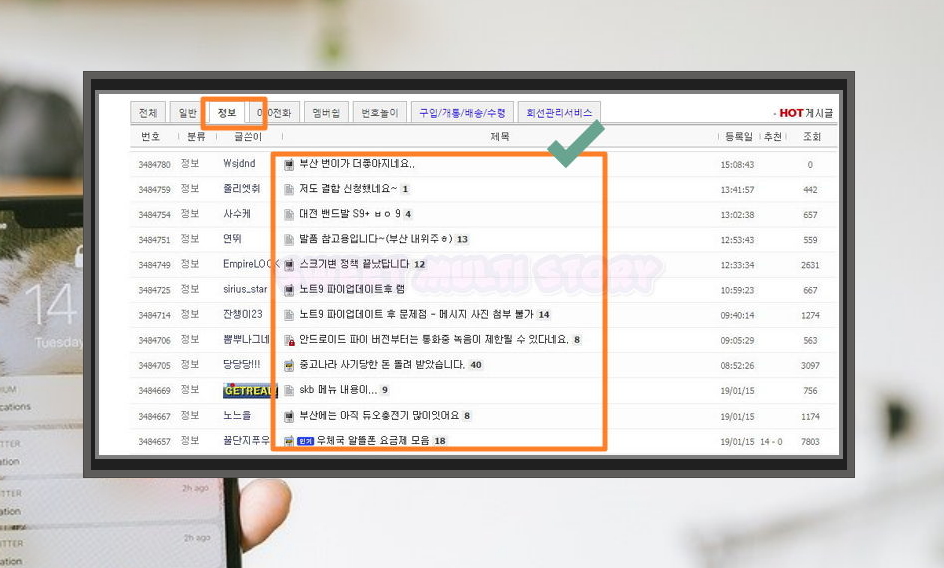Viewport: 944px width, 568px height.
Task: Click view count 7803
Action: point(810,442)
